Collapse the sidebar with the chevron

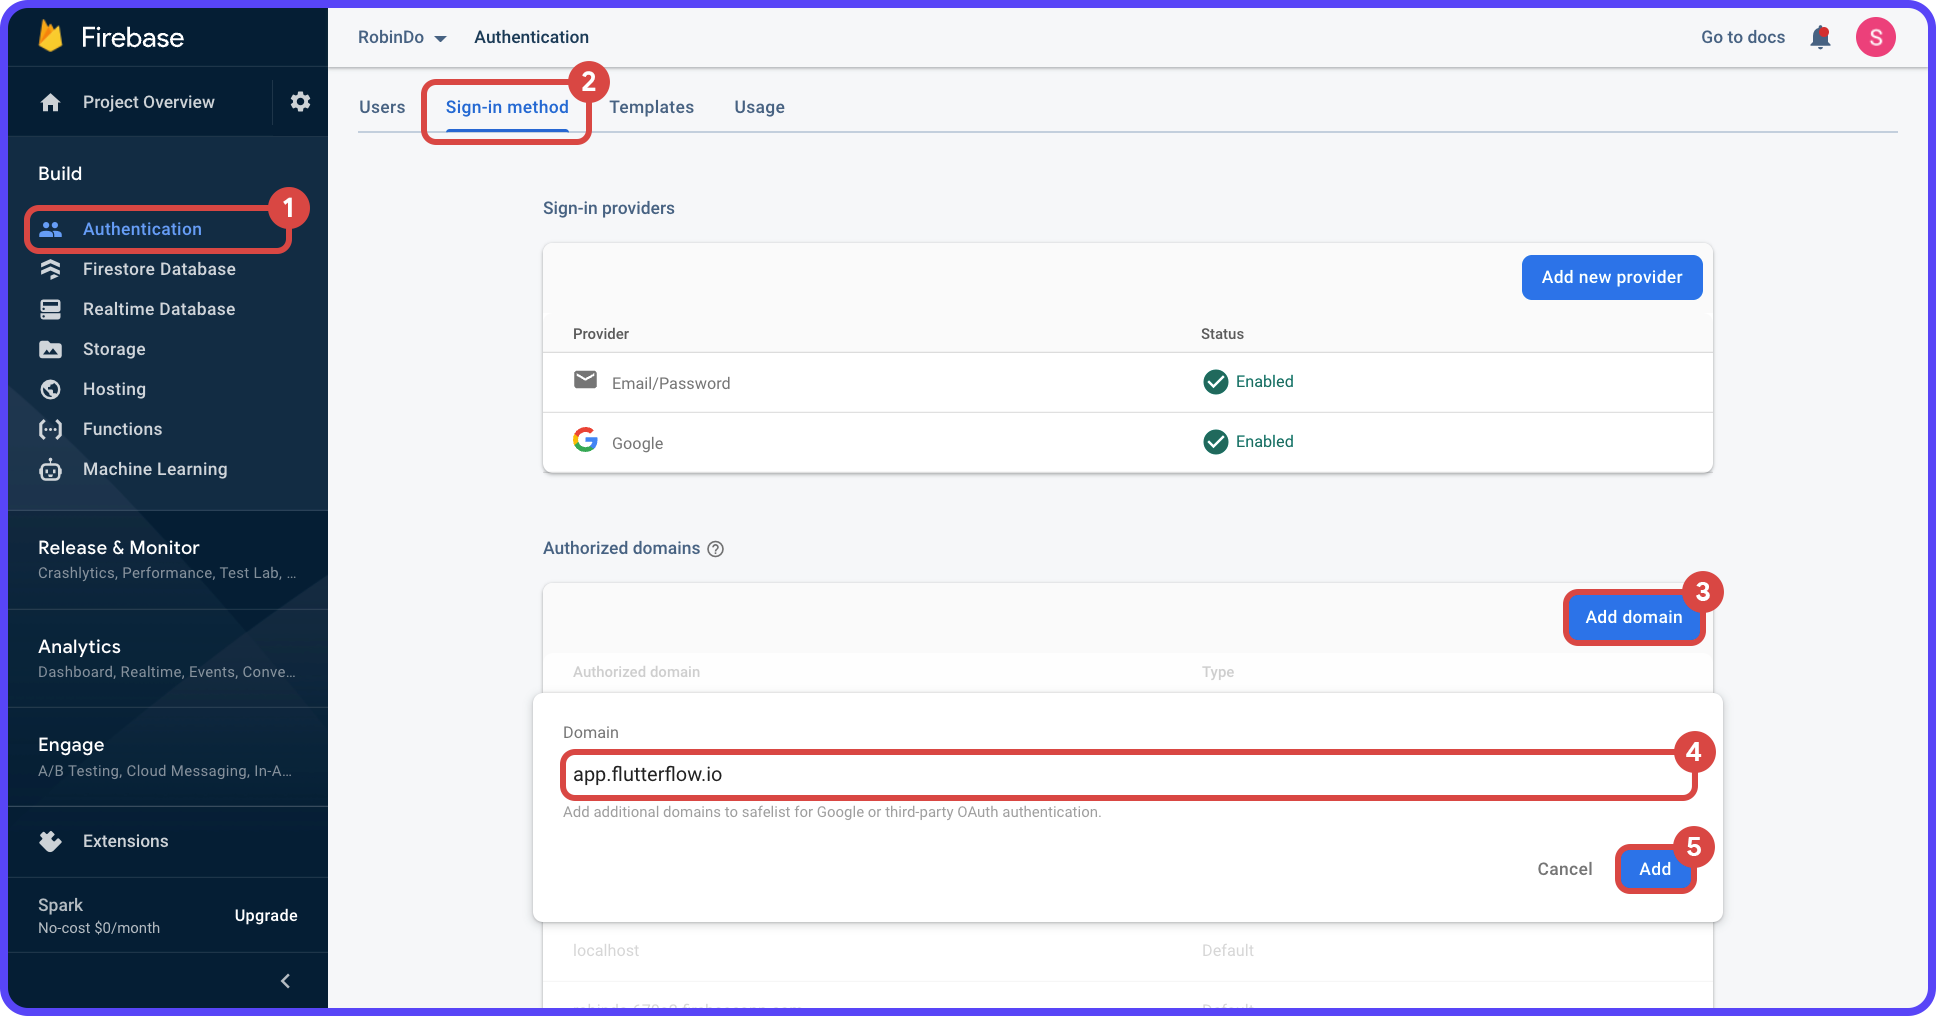284,980
